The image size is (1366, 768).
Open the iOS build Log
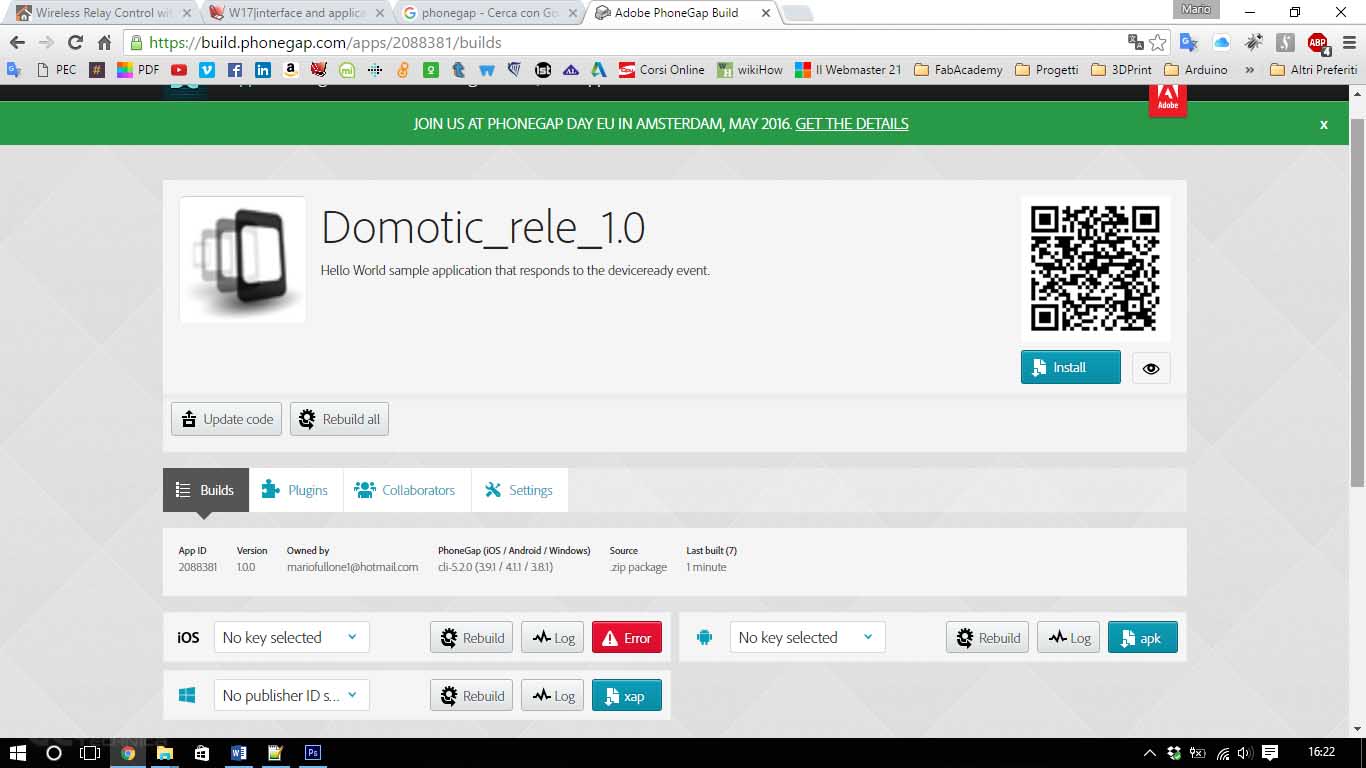coord(552,638)
